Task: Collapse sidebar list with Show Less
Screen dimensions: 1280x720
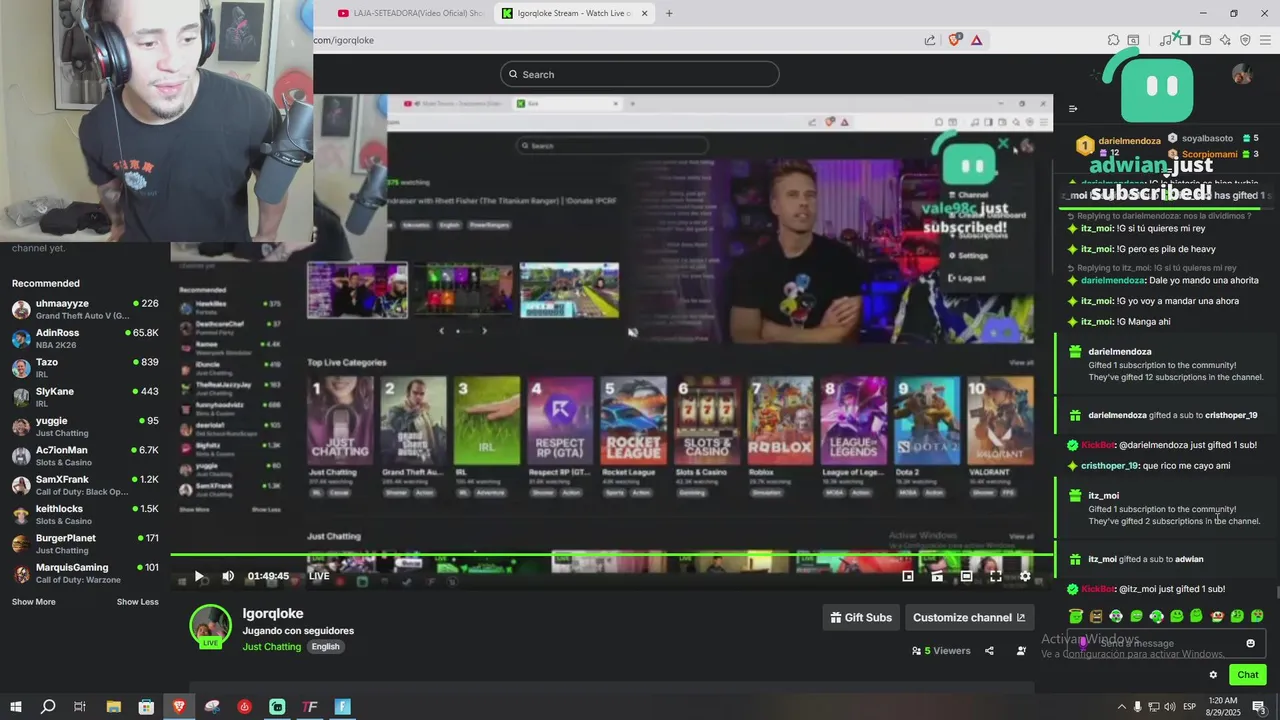Action: 137,602
